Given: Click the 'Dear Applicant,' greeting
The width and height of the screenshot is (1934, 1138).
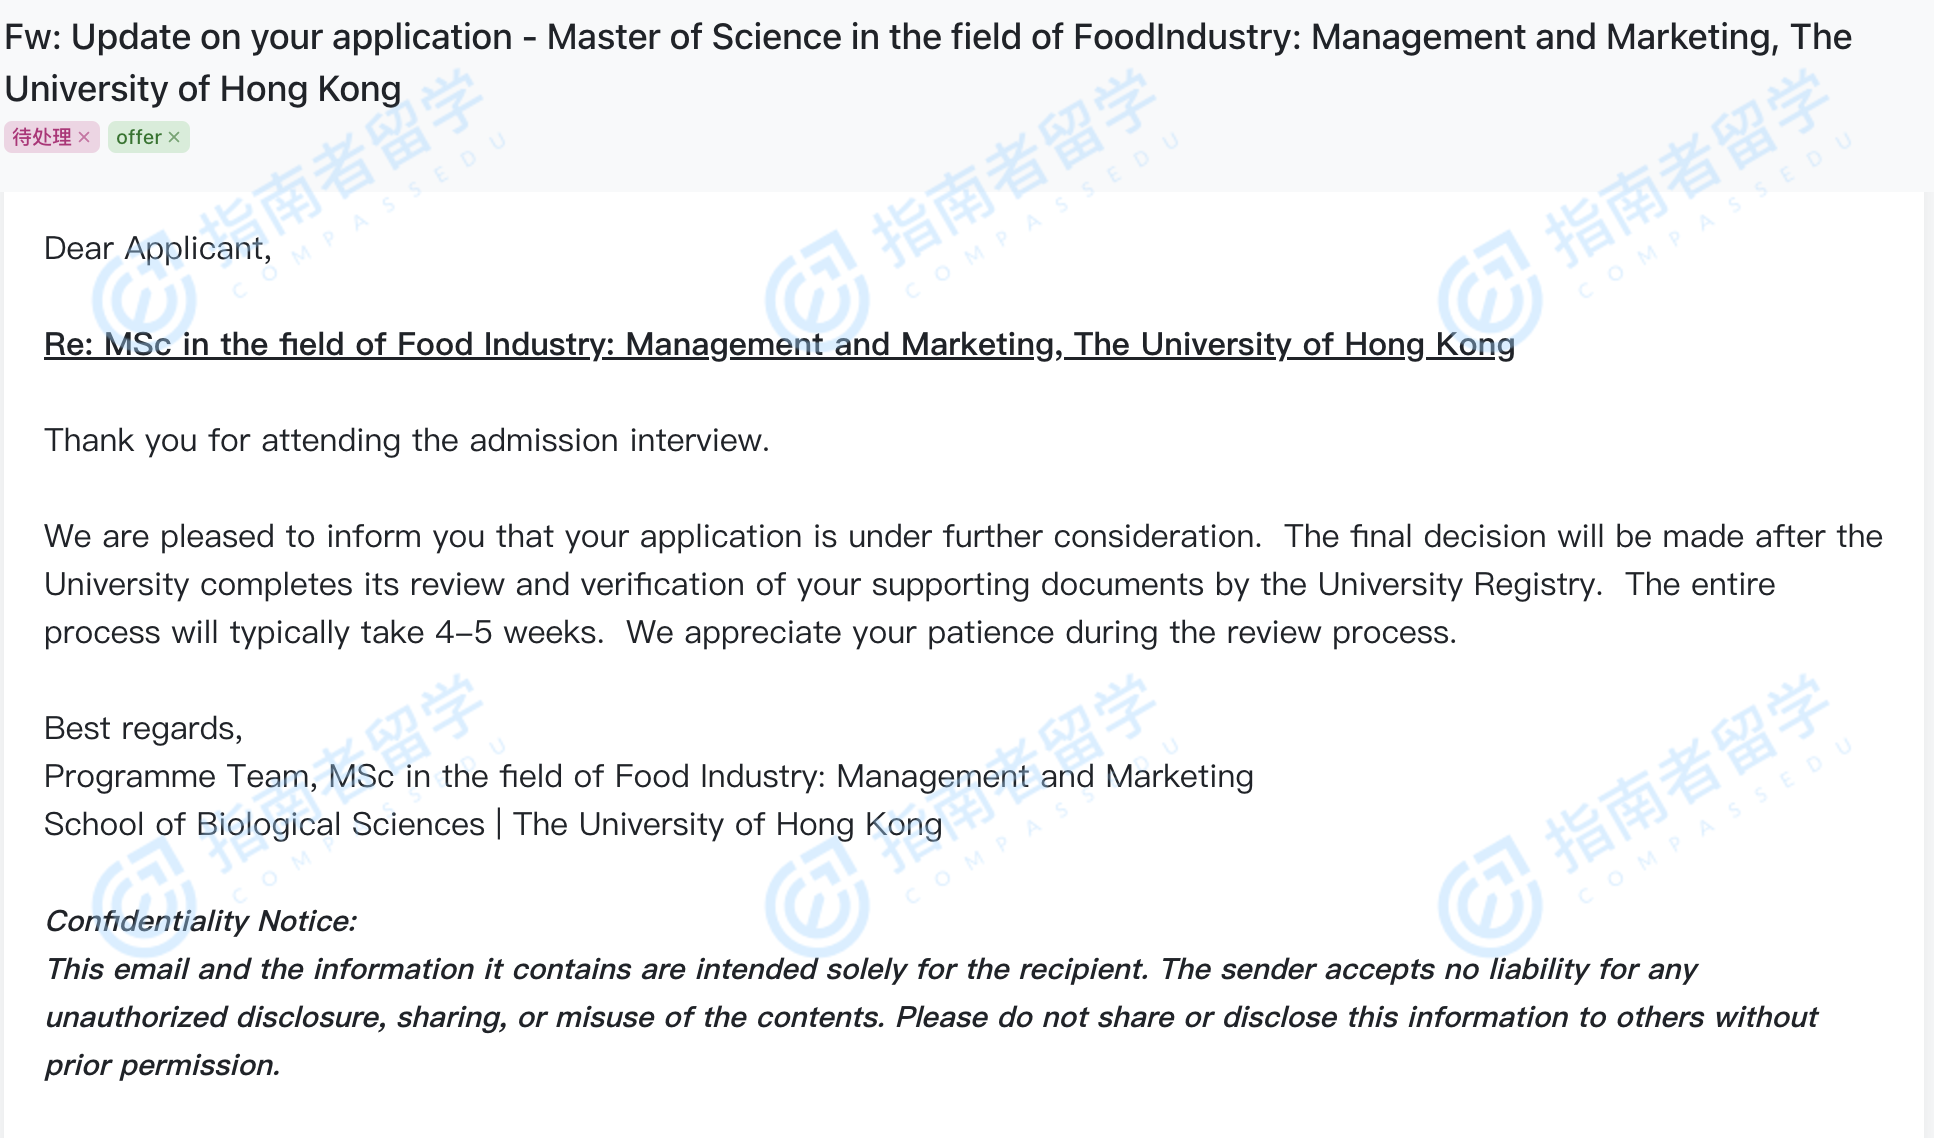Looking at the screenshot, I should [x=157, y=248].
